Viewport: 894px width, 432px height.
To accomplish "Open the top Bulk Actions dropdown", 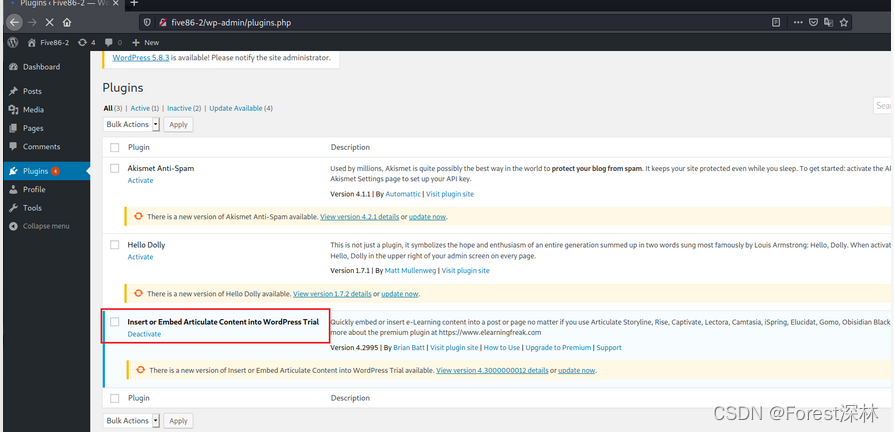I will pos(132,124).
